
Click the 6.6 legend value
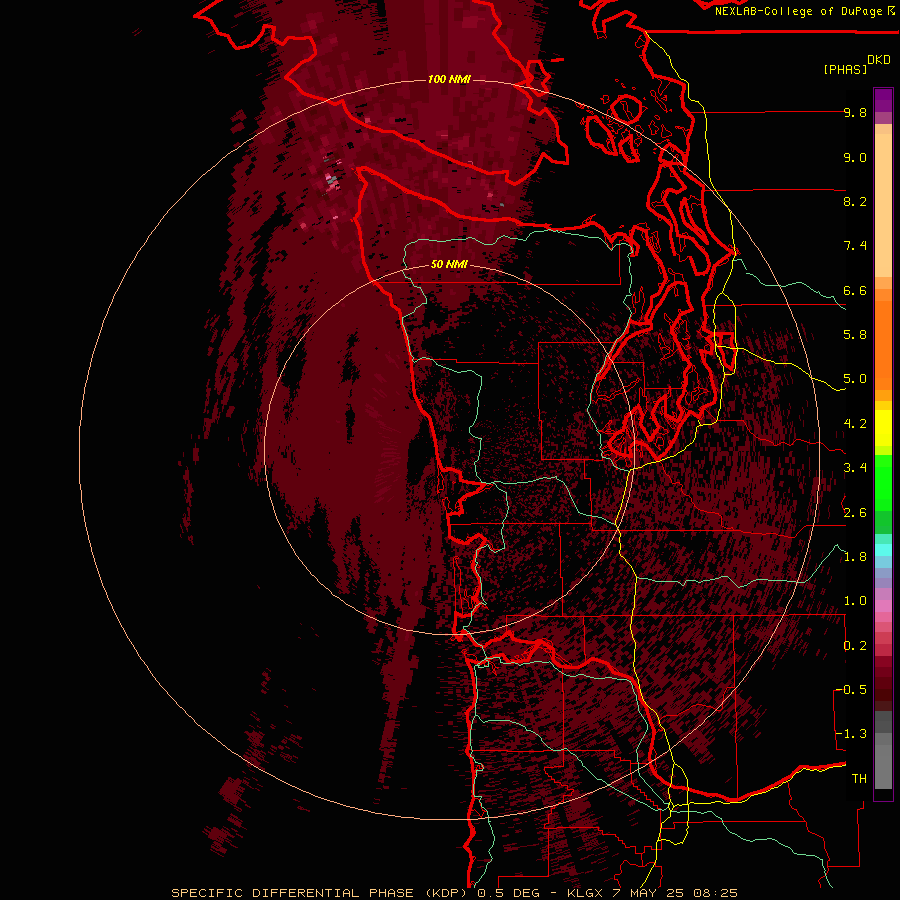[855, 290]
